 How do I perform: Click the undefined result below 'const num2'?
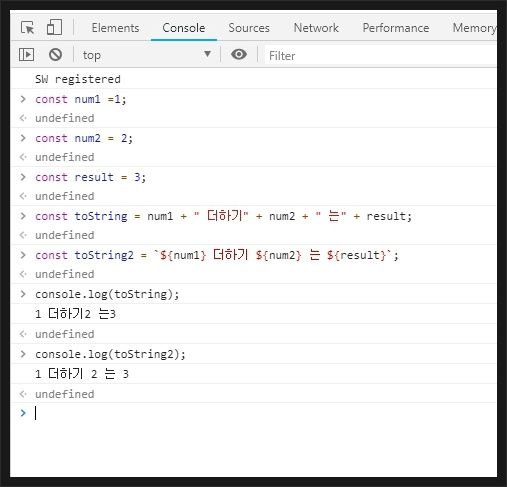pos(65,157)
